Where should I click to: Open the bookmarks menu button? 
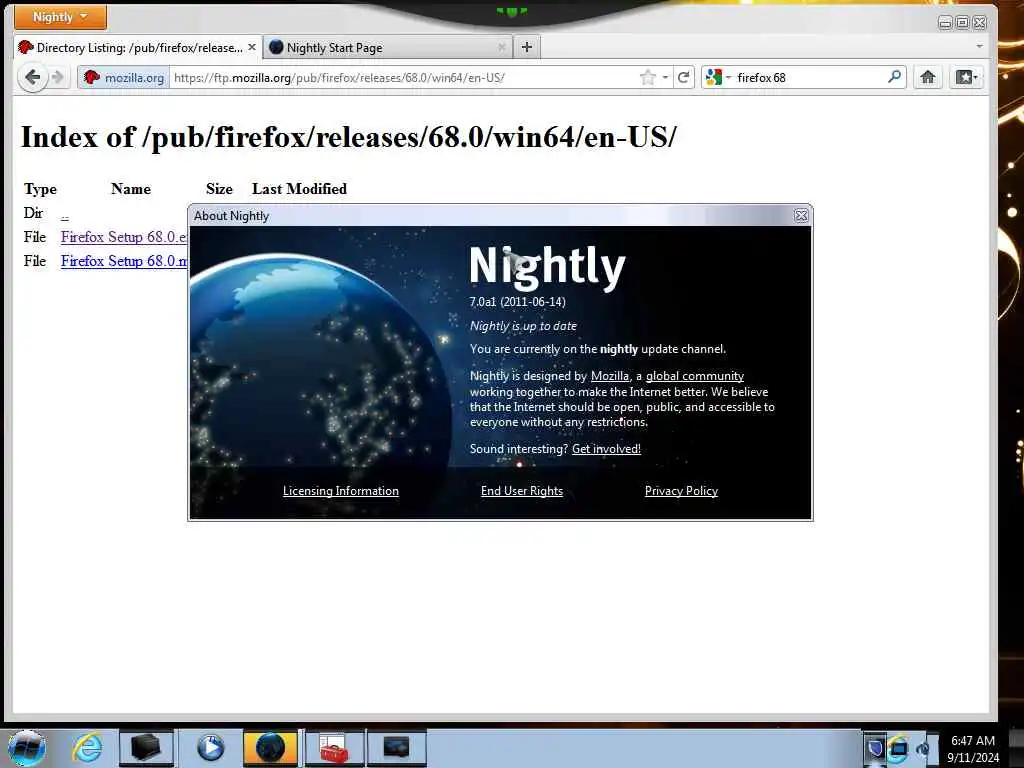tap(967, 78)
